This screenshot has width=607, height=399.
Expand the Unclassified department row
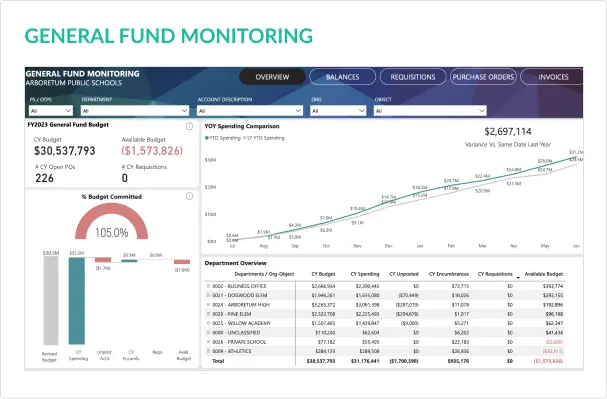coord(208,332)
